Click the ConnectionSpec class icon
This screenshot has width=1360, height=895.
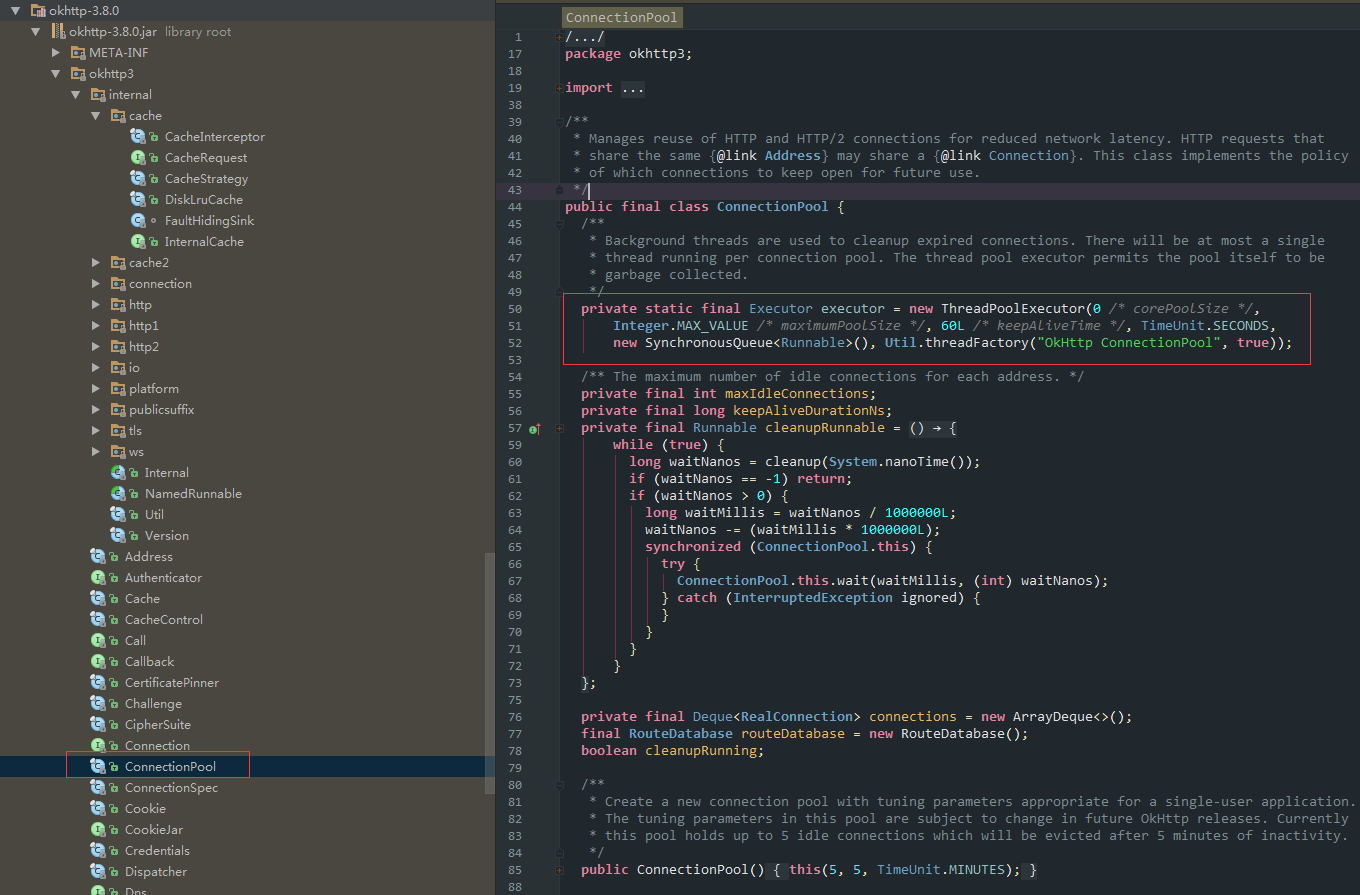click(x=98, y=788)
